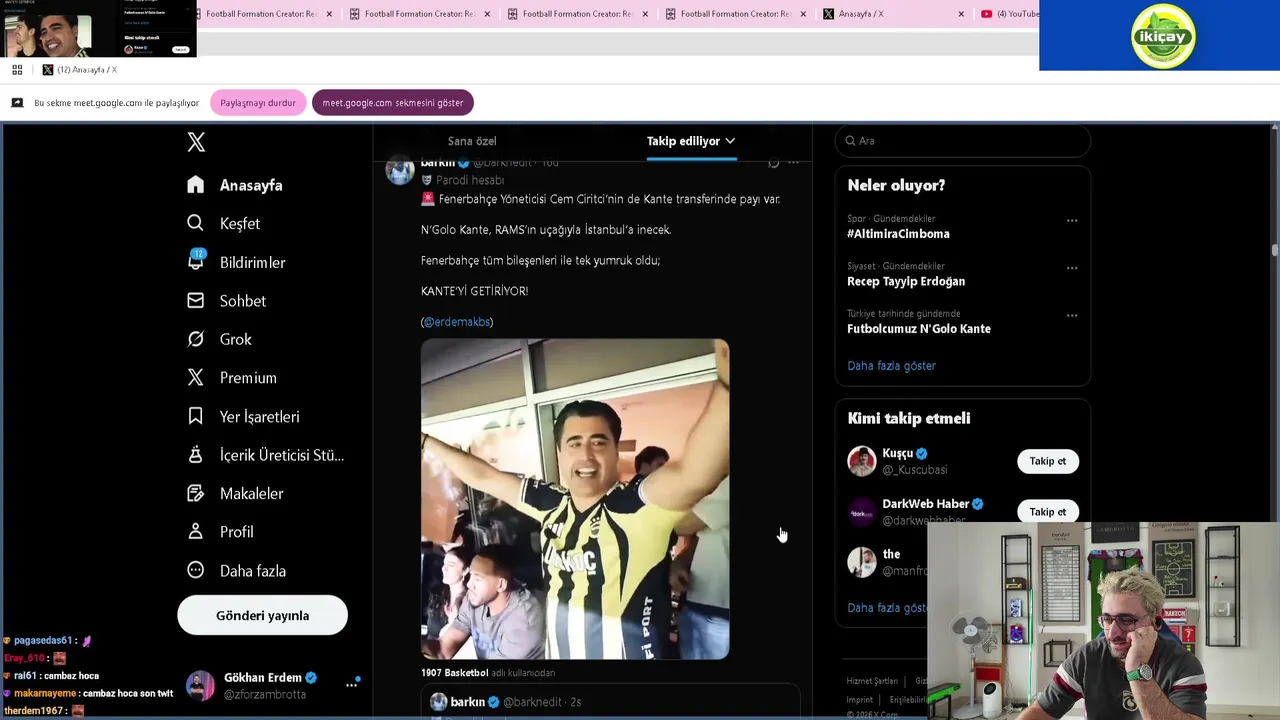Open Grok from the sidebar
Image resolution: width=1280 pixels, height=720 pixels.
[x=220, y=339]
